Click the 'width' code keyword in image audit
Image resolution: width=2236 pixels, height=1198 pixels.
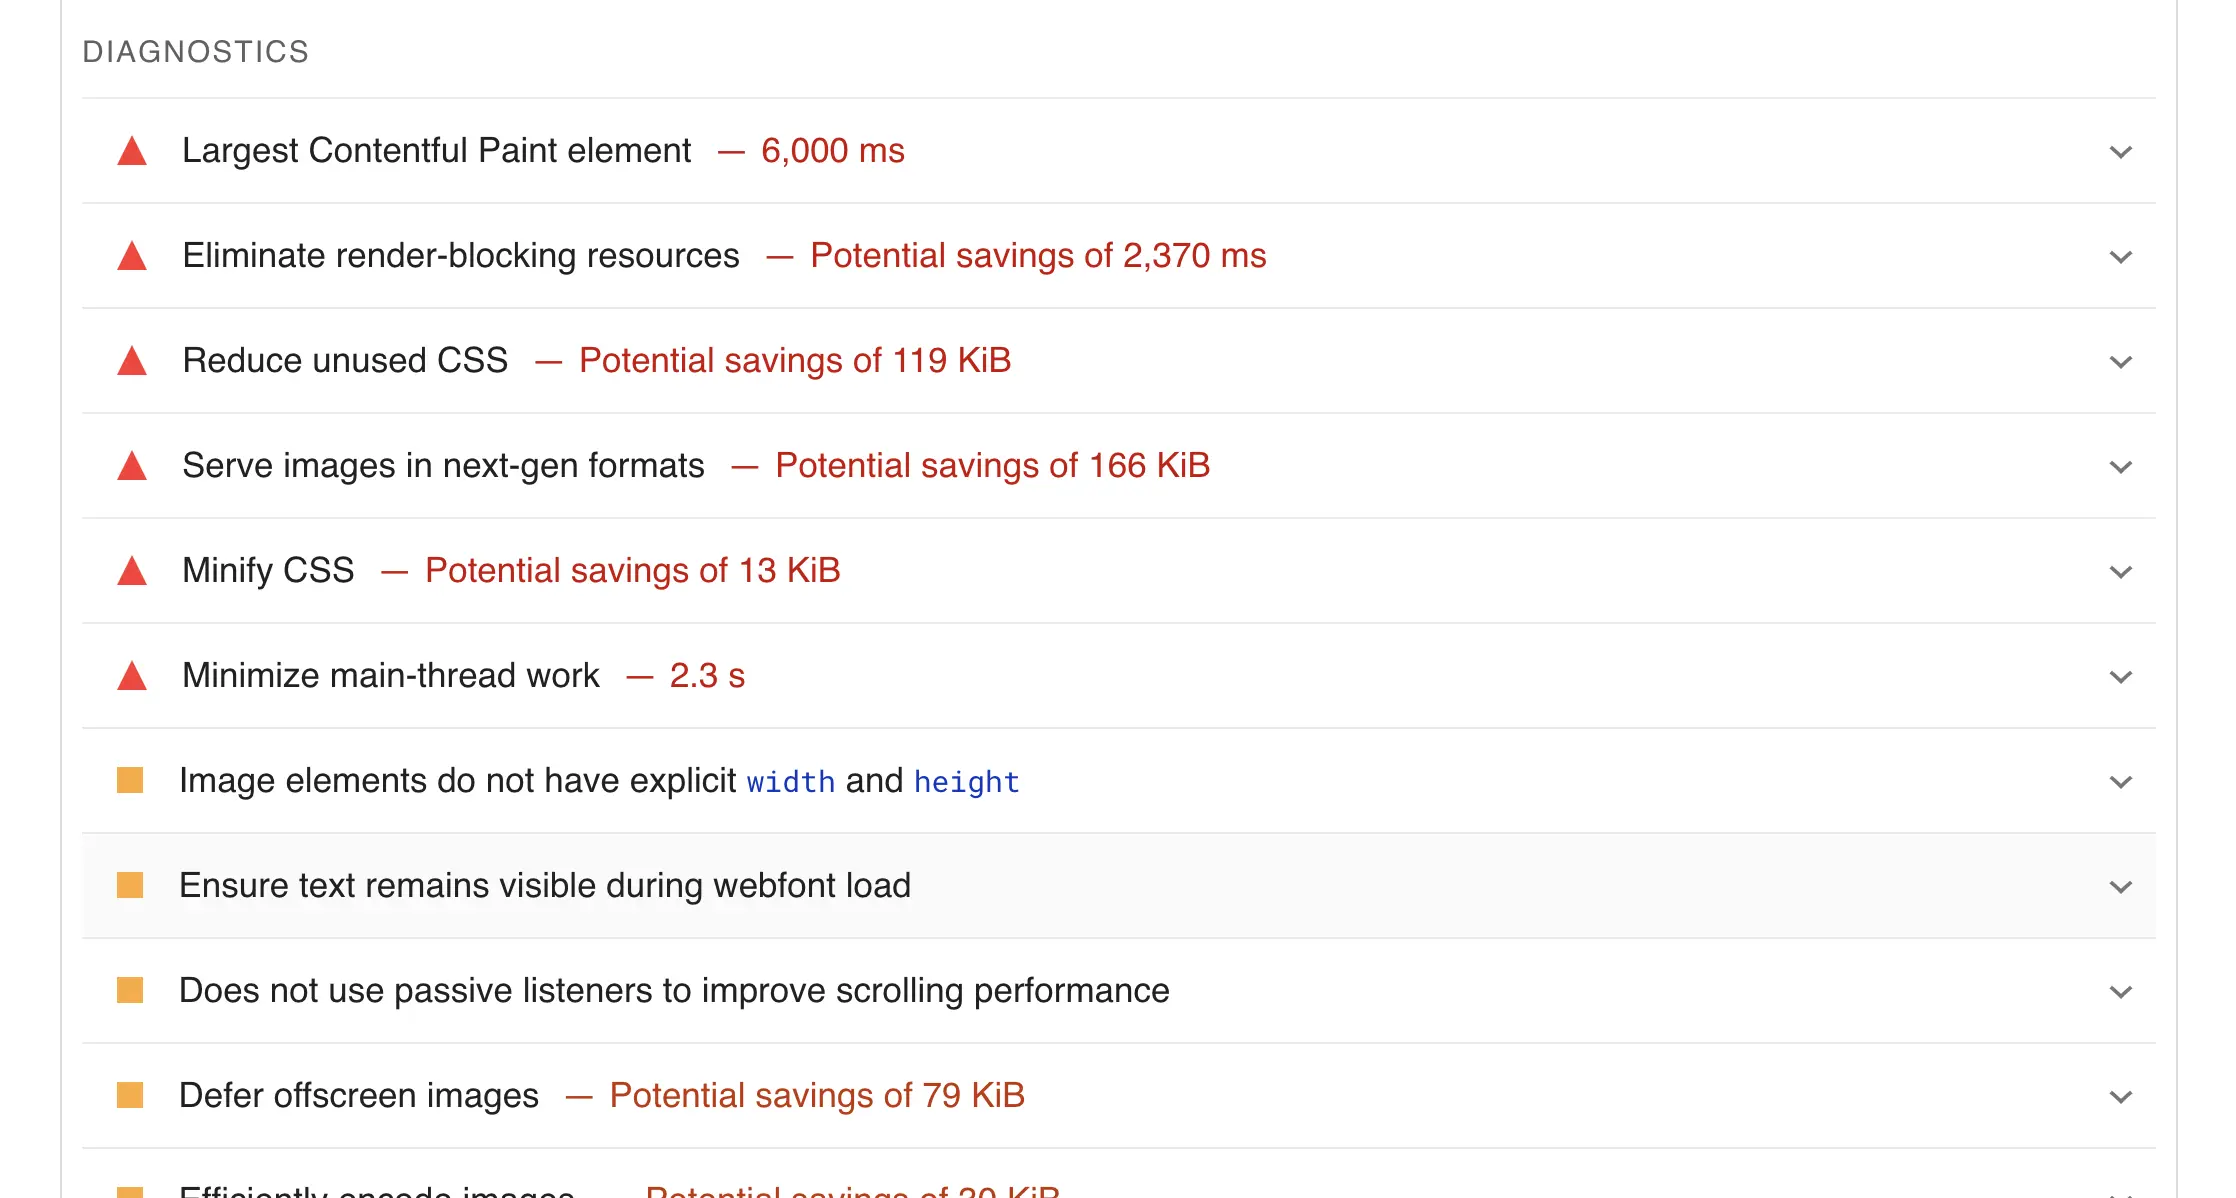tap(790, 782)
